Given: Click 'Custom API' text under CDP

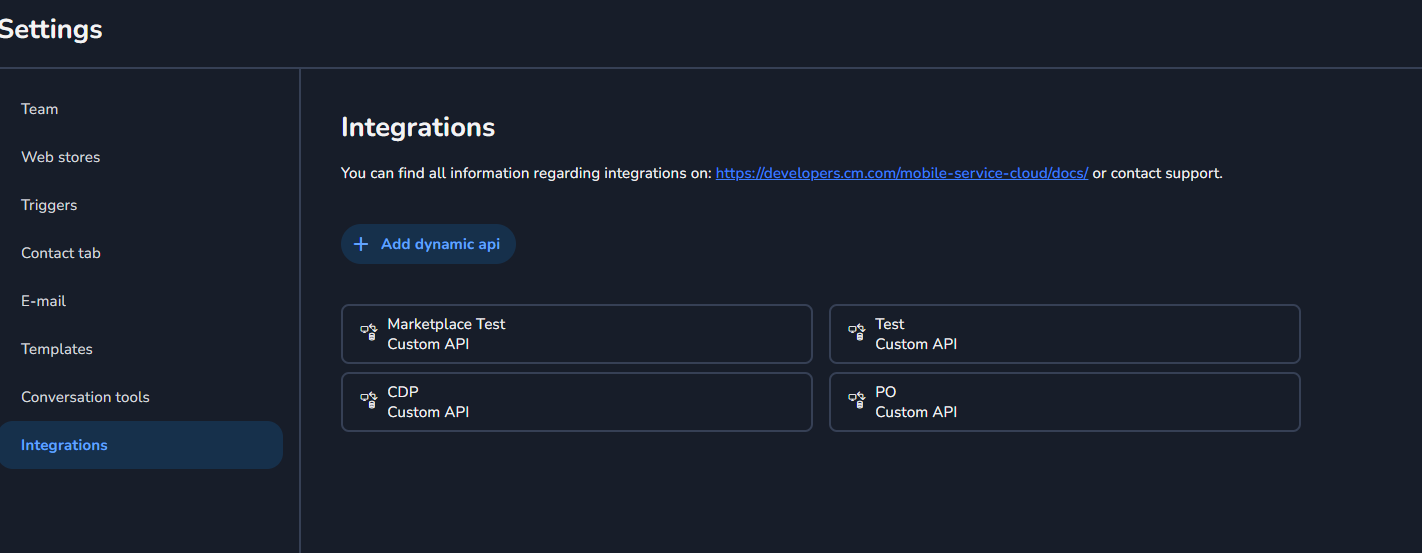Looking at the screenshot, I should click(x=428, y=412).
